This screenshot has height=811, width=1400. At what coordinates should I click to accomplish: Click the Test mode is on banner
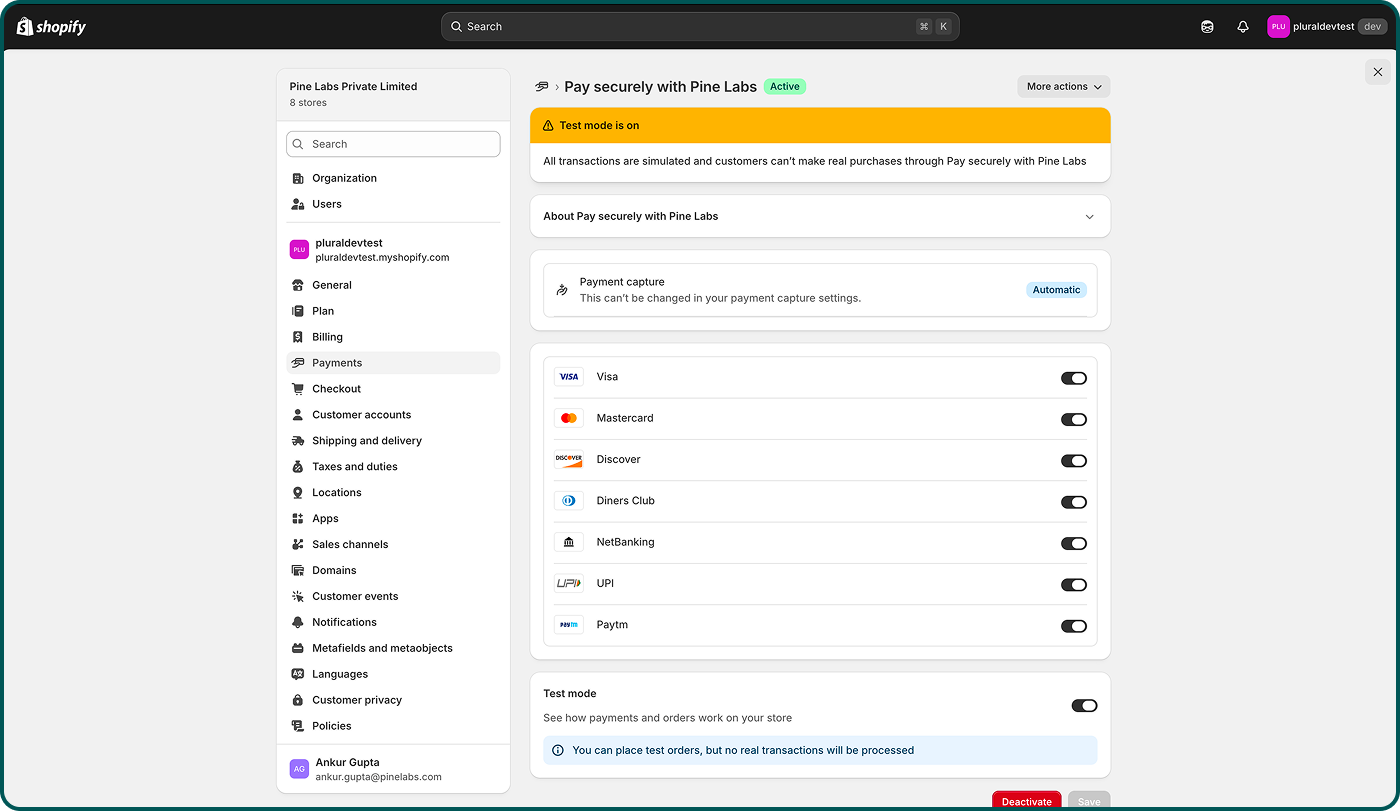[820, 126]
